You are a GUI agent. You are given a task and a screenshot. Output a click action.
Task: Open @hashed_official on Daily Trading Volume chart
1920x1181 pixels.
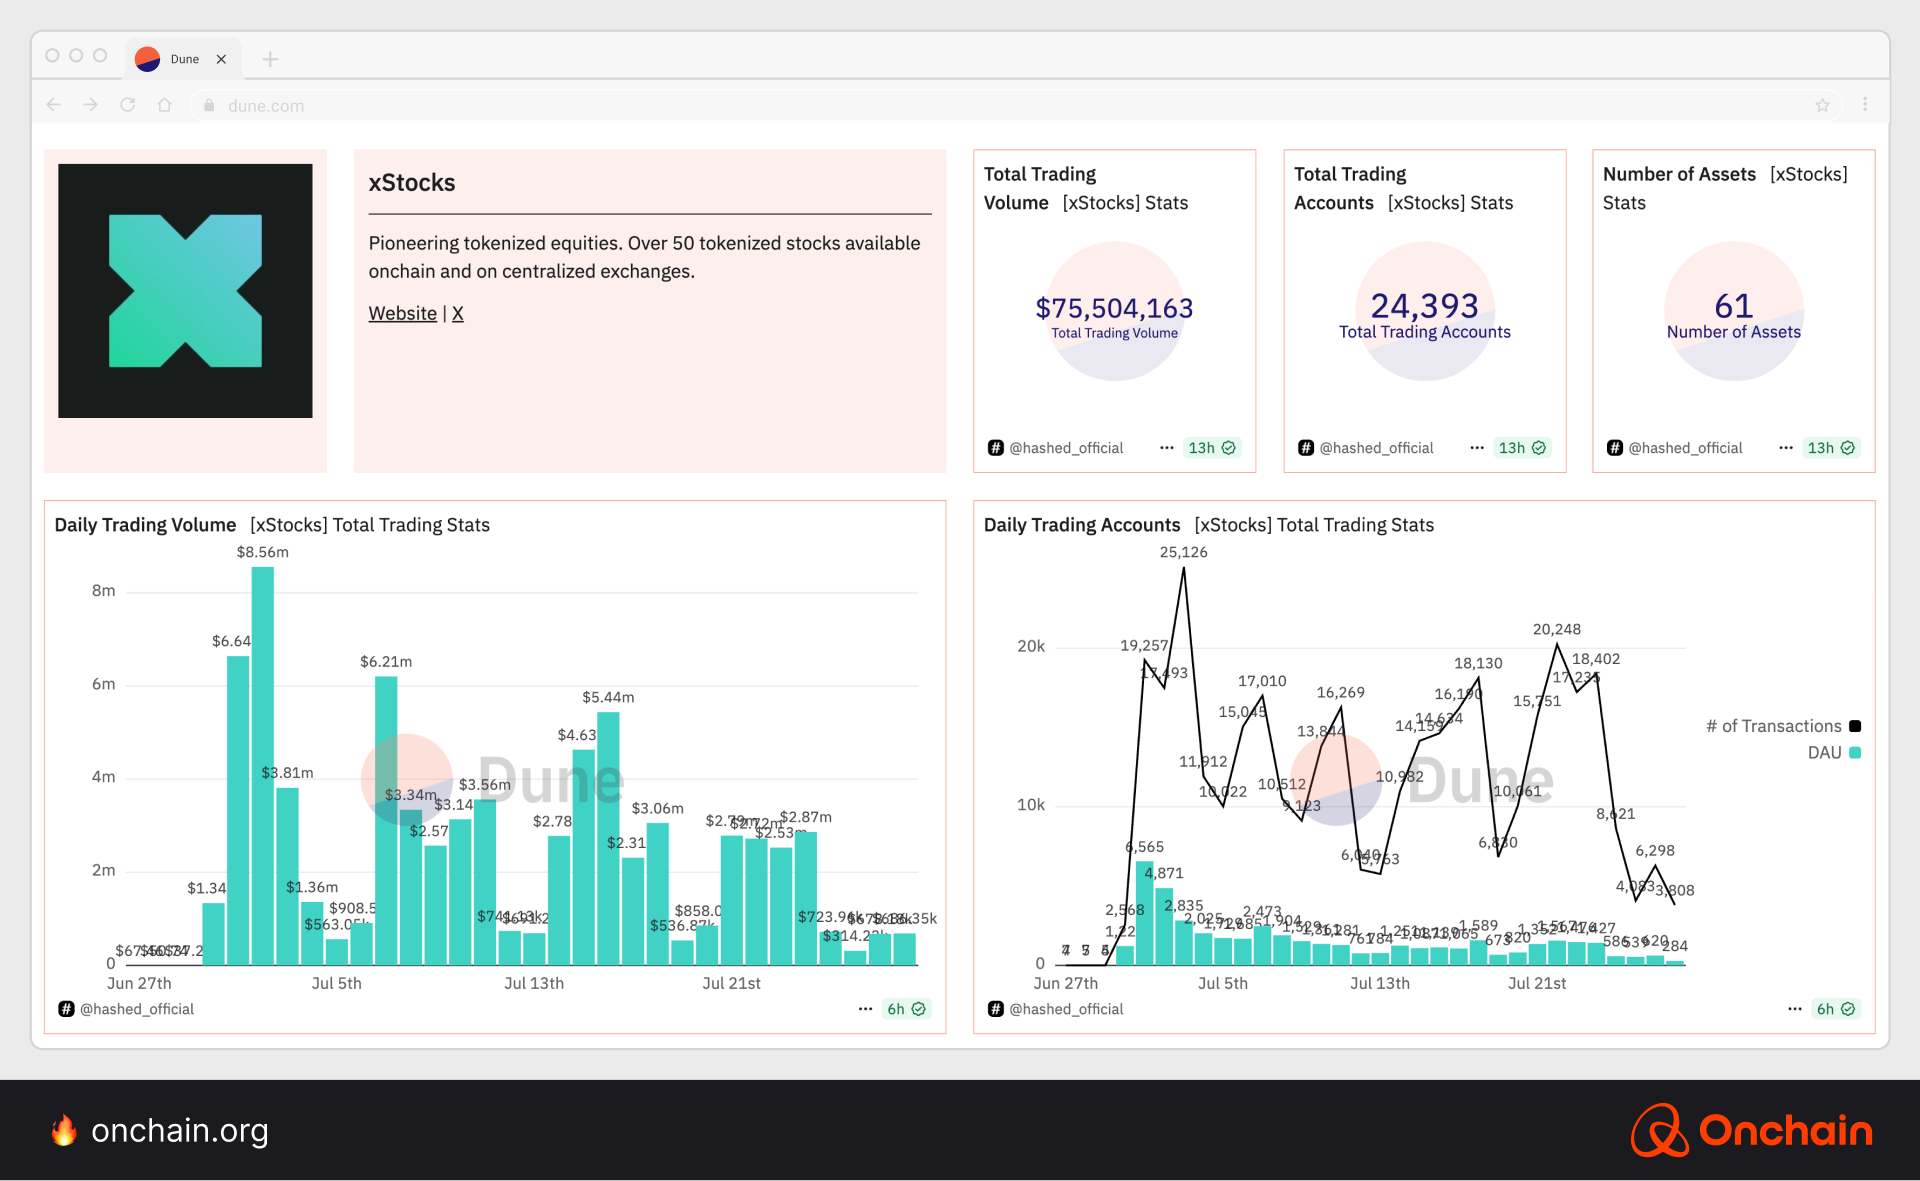pos(137,1009)
